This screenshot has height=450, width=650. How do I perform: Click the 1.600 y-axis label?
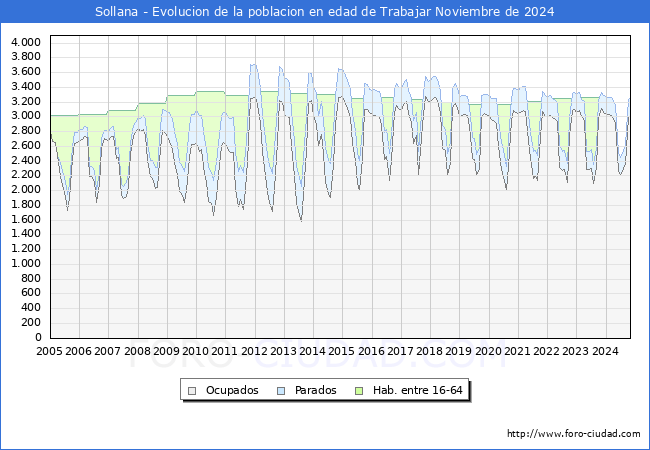[x=26, y=219]
